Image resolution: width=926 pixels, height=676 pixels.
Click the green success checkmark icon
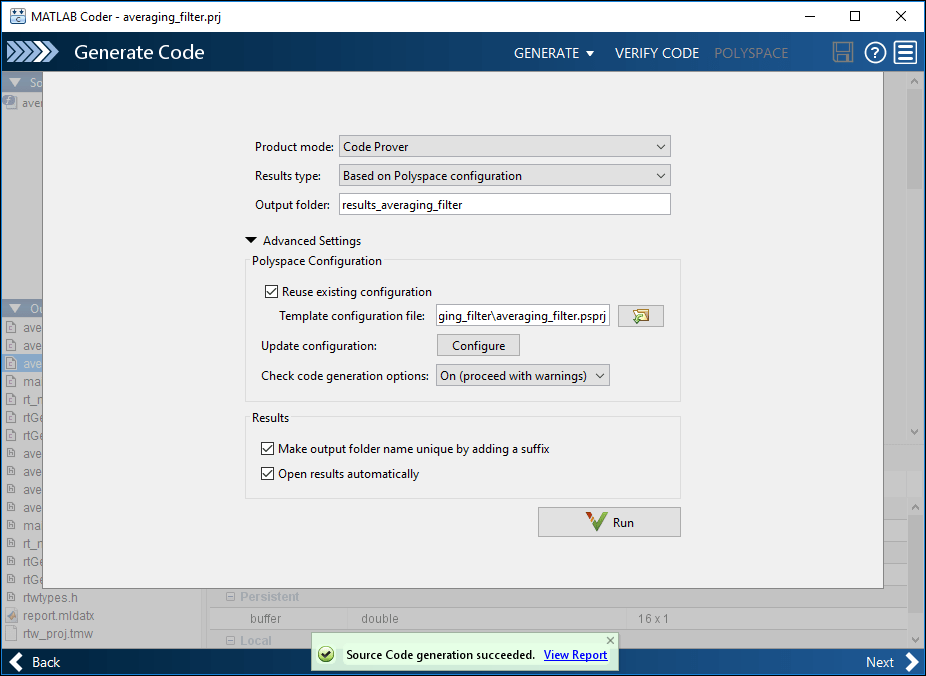(x=326, y=654)
